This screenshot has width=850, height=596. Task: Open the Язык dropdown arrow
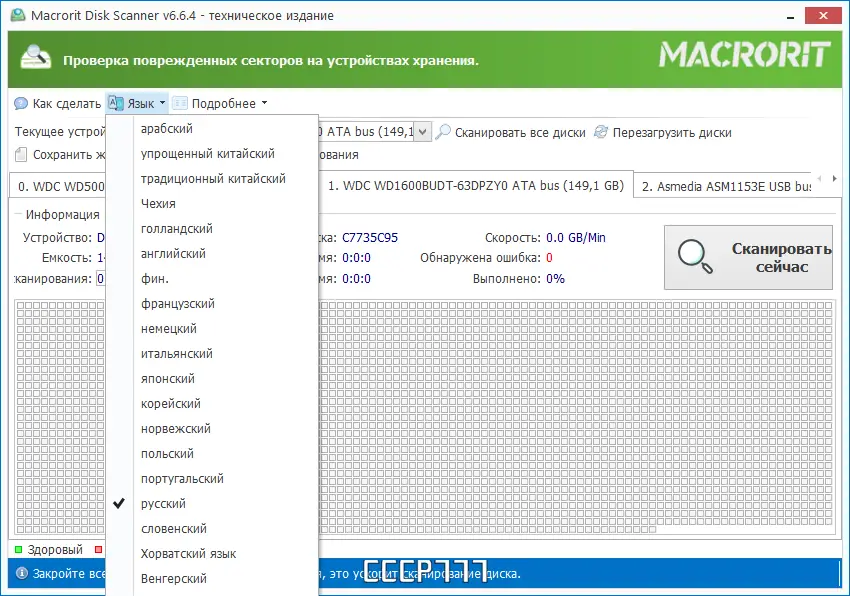pos(162,102)
